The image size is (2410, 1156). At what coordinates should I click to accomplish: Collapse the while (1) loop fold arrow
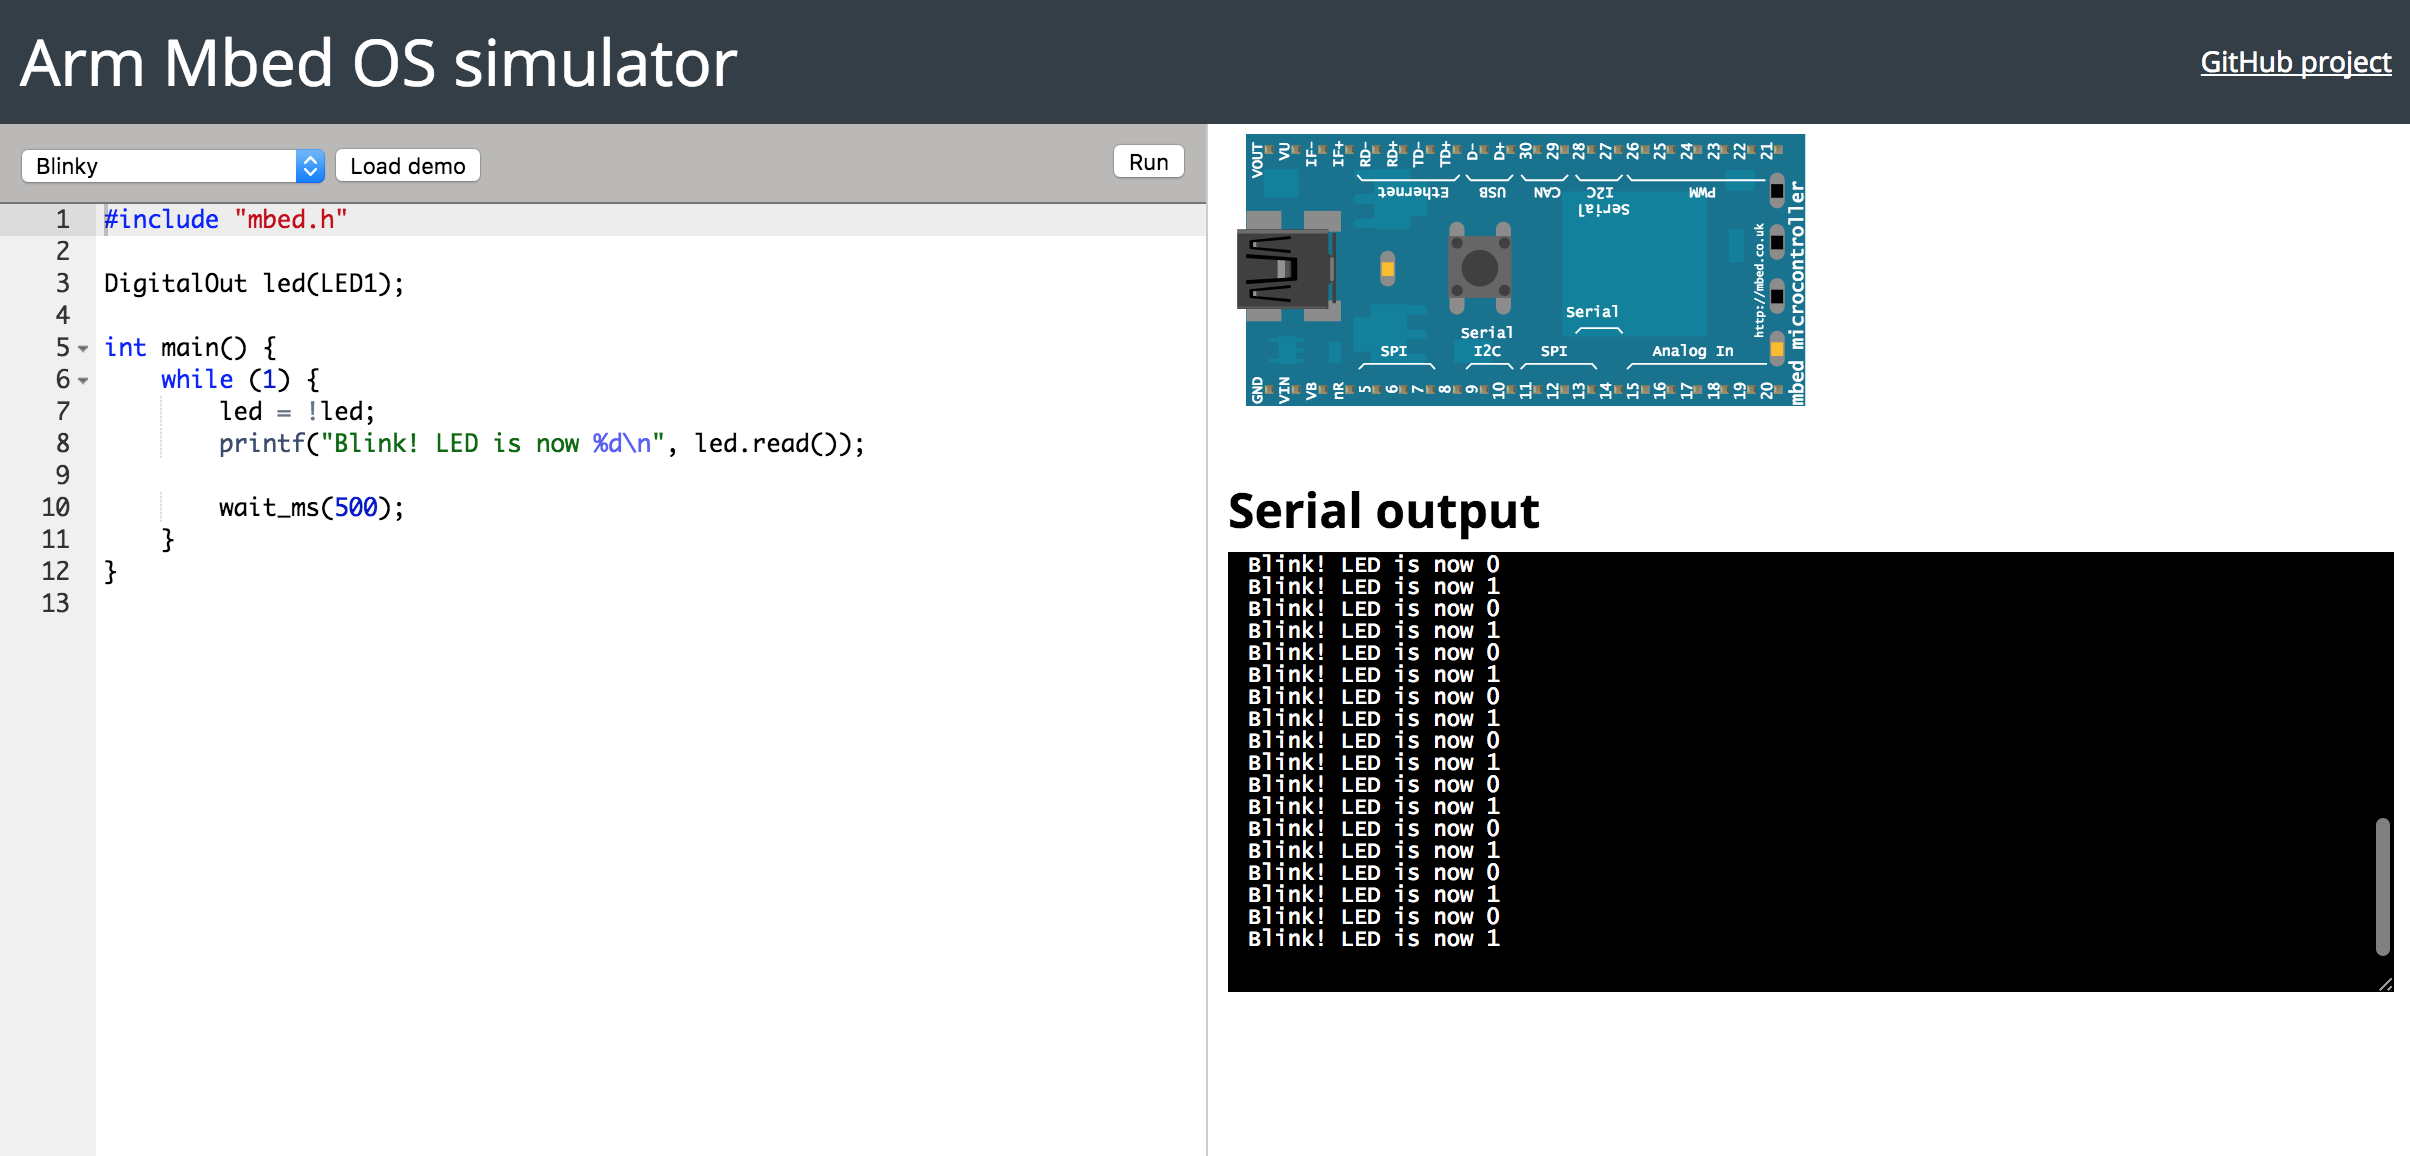[83, 381]
